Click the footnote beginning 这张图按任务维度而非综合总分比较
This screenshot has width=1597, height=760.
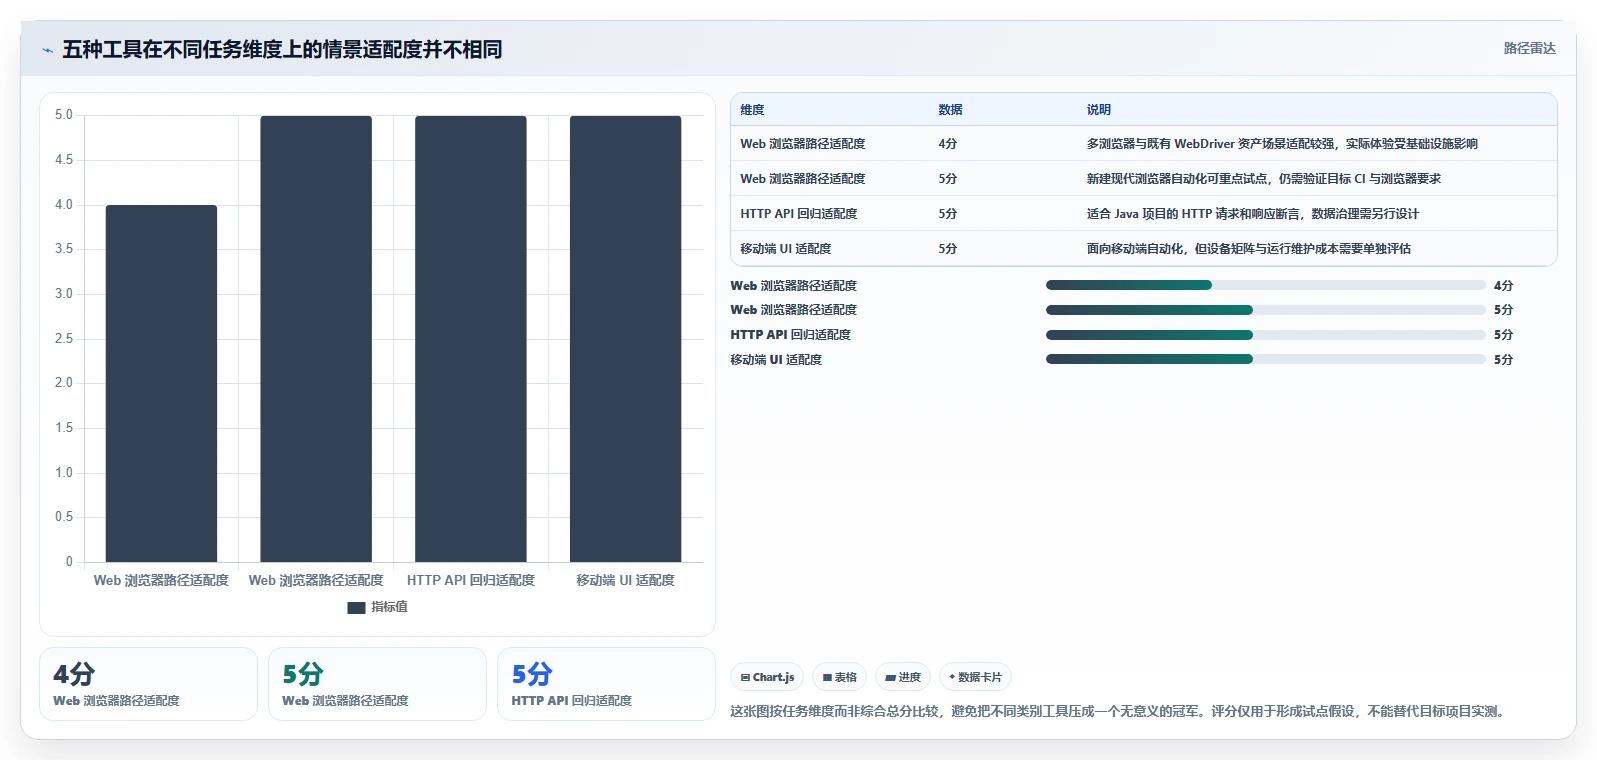click(1120, 711)
